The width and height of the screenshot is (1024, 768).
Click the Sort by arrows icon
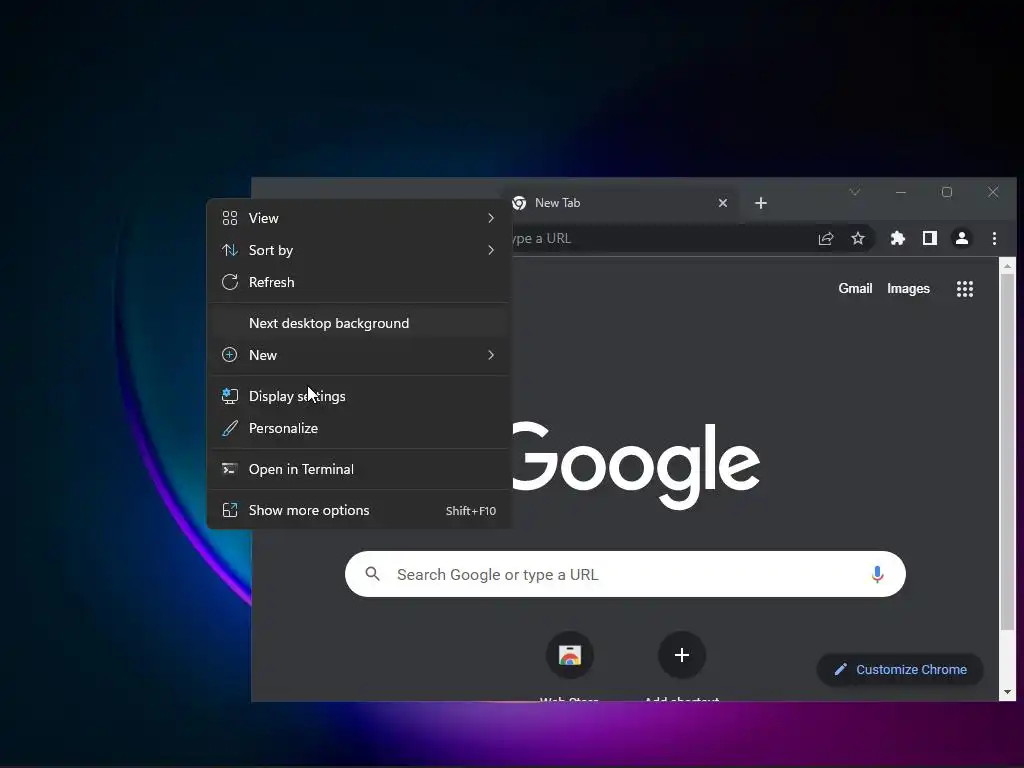pos(230,250)
